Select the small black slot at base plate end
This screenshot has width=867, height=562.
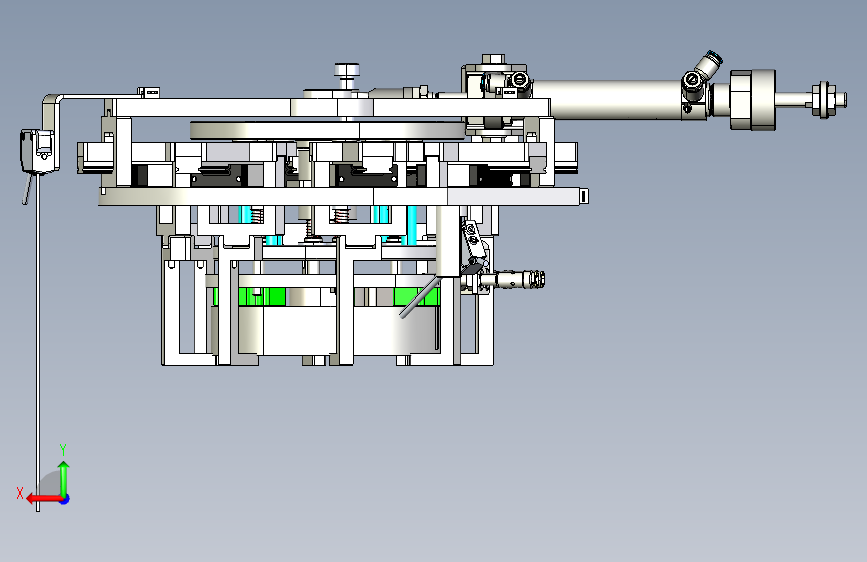coord(583,196)
